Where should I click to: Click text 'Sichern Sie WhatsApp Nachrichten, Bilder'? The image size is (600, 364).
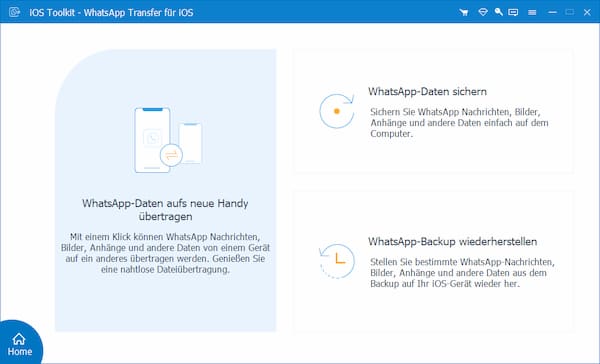(x=455, y=112)
